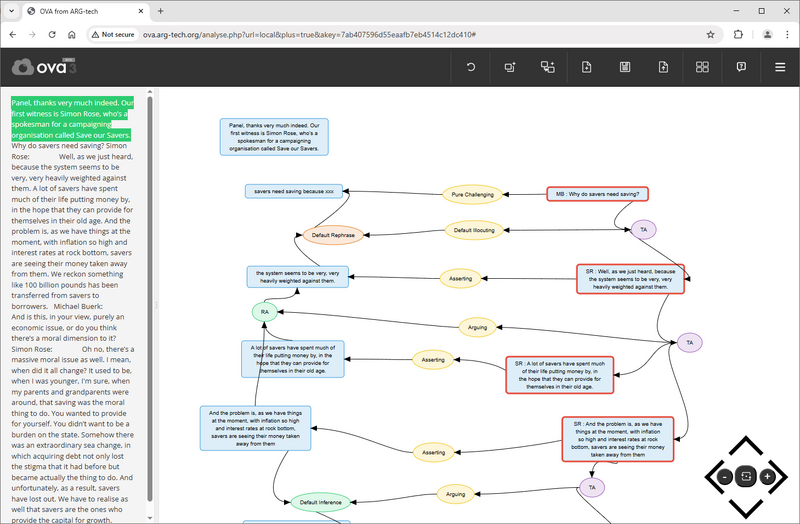Screen dimensions: 800x524
Task: Pan canvas down with bottom arrow
Action: [x=746, y=508]
